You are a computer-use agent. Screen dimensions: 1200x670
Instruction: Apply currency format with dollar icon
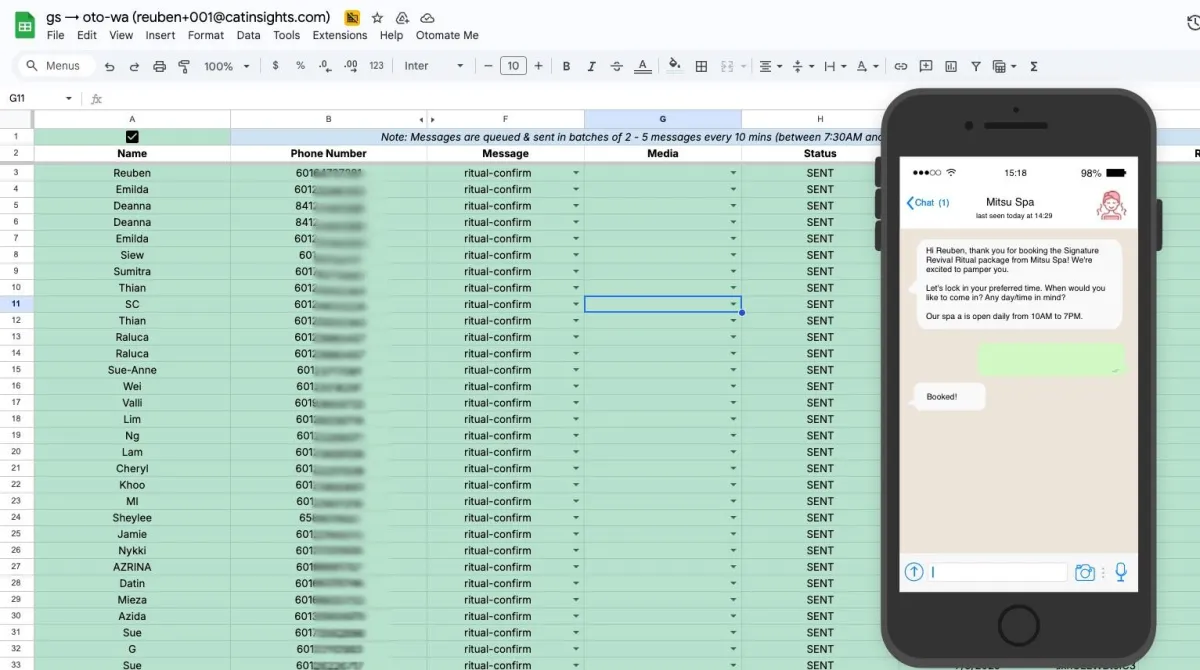click(276, 66)
